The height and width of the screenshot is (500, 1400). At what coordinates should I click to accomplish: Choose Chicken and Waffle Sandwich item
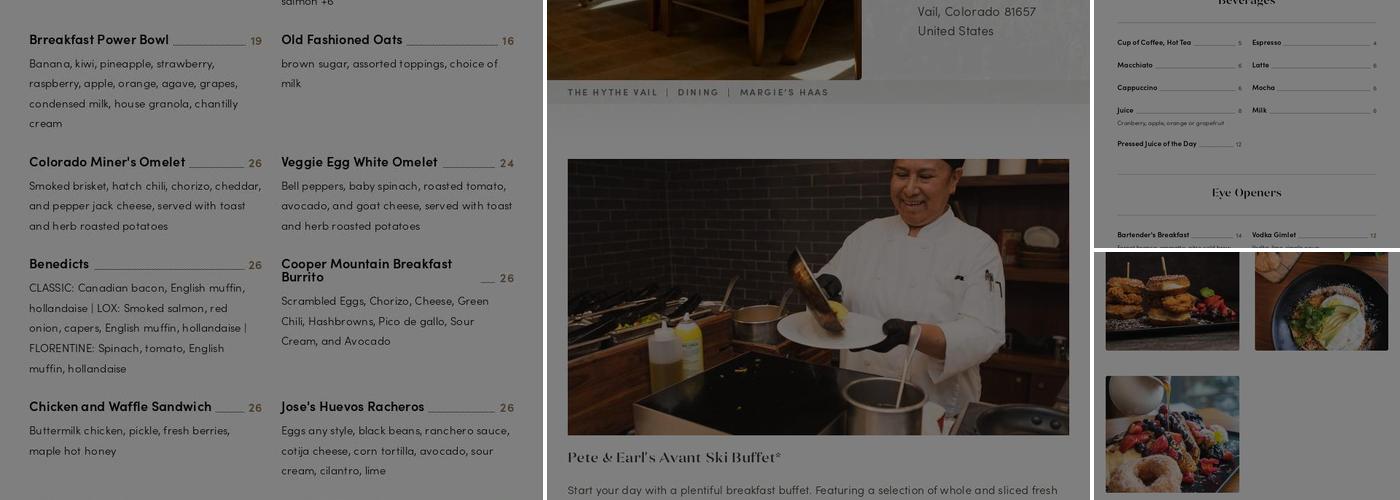[x=120, y=407]
